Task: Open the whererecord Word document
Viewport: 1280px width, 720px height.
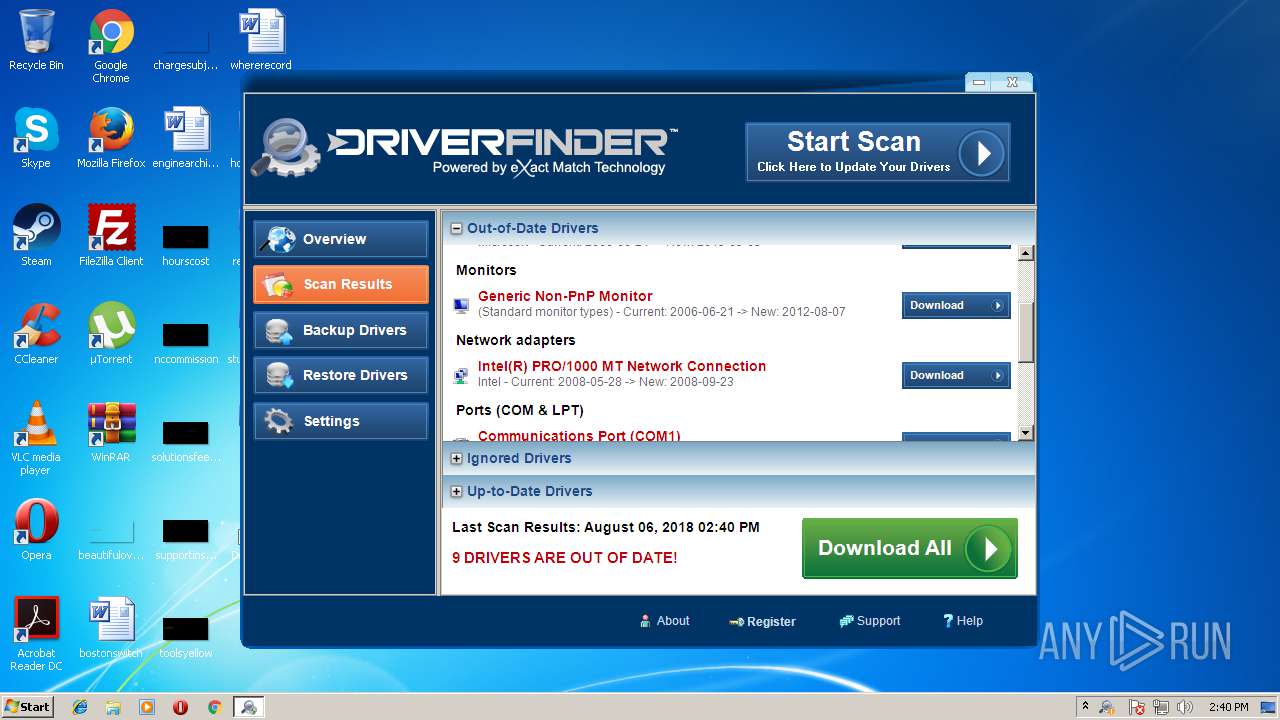Action: [x=261, y=40]
